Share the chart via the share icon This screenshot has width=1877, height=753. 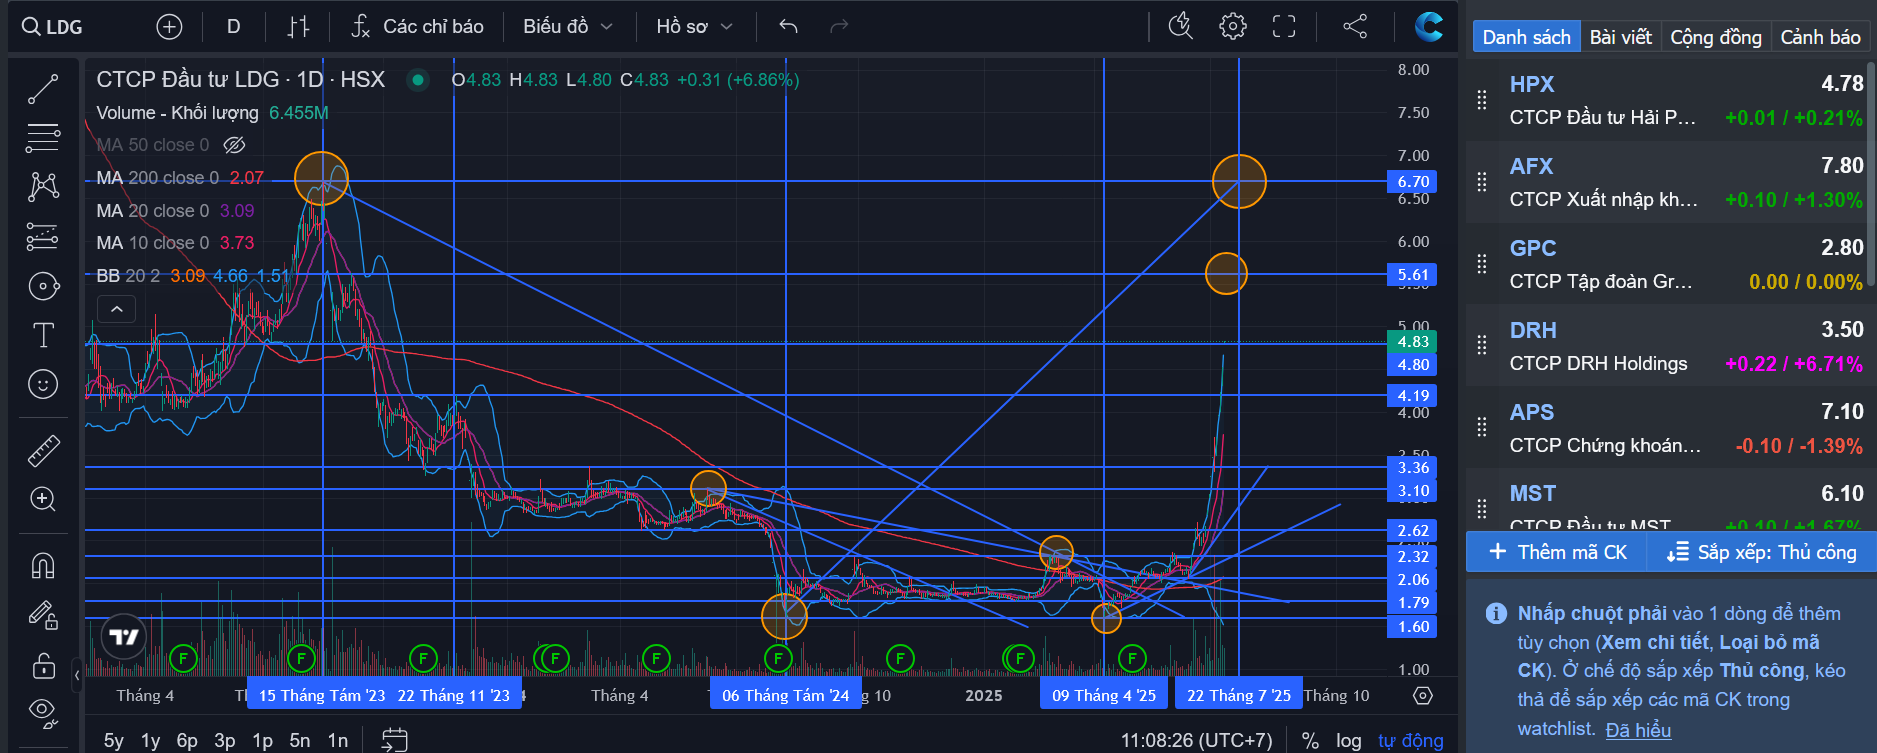[1355, 27]
